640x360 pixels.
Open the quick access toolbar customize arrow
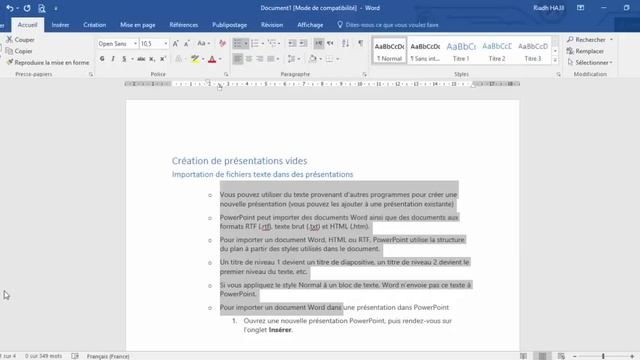point(56,9)
